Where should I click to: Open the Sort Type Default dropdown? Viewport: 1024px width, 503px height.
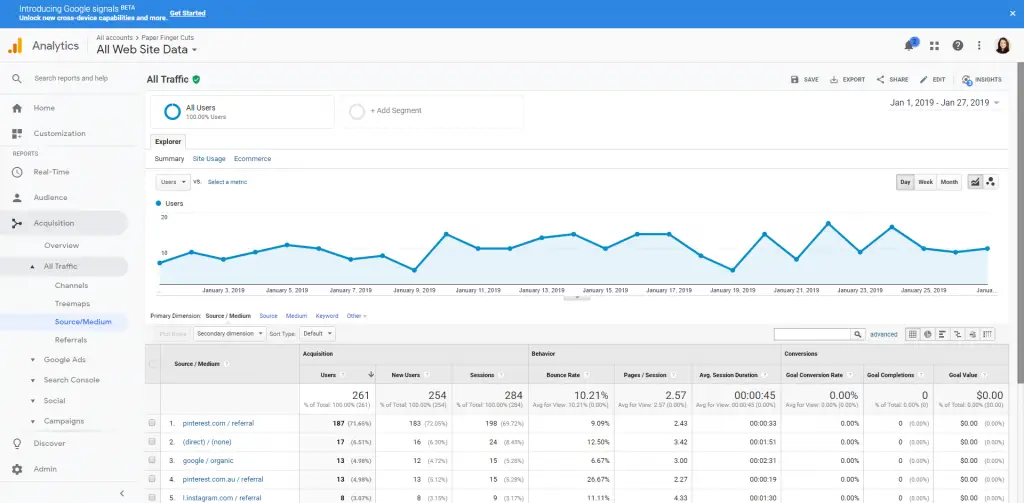318,333
